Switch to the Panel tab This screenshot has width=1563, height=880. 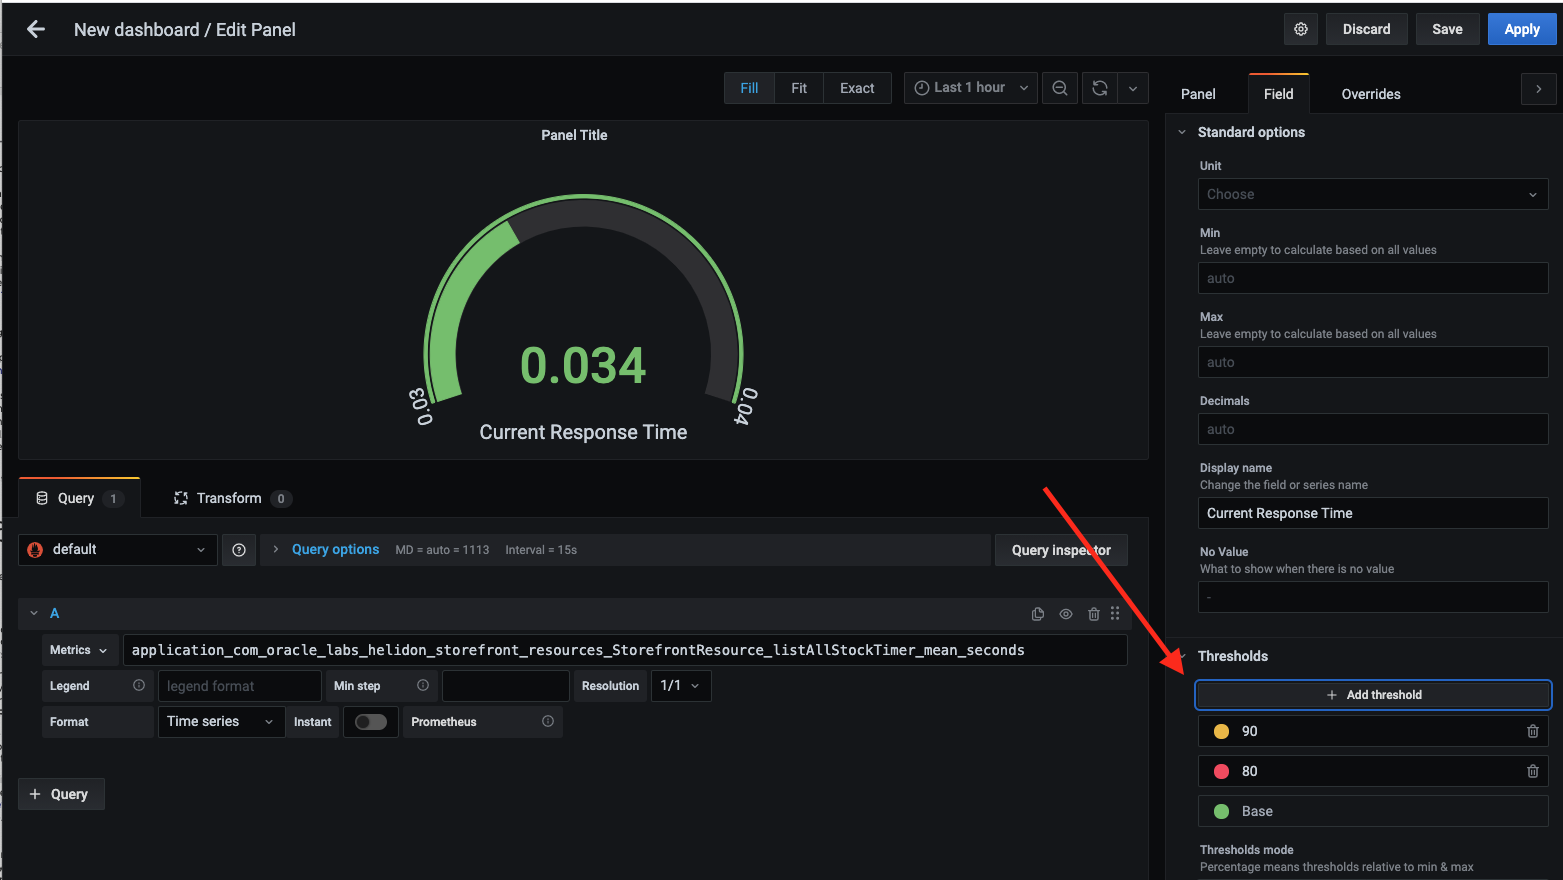pyautogui.click(x=1198, y=94)
